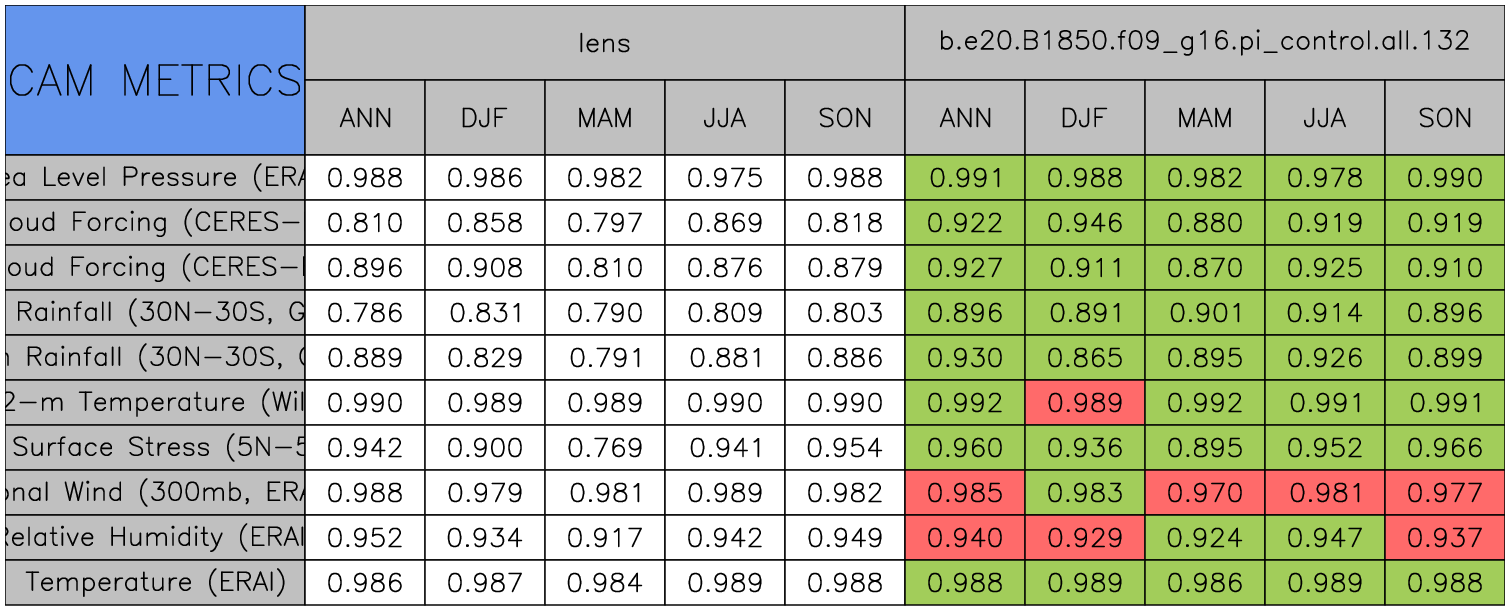Click the lens 0.769 MAM cell

(604, 448)
